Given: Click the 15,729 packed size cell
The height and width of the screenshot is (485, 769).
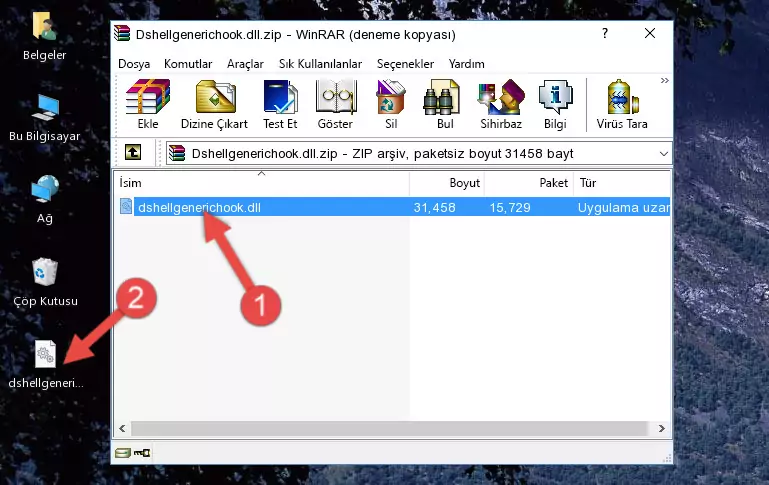Looking at the screenshot, I should (x=510, y=207).
